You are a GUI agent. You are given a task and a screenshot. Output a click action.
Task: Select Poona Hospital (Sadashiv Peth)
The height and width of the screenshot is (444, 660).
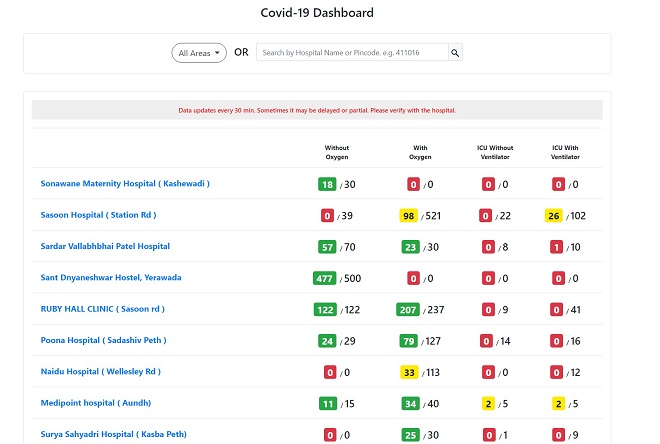[103, 340]
